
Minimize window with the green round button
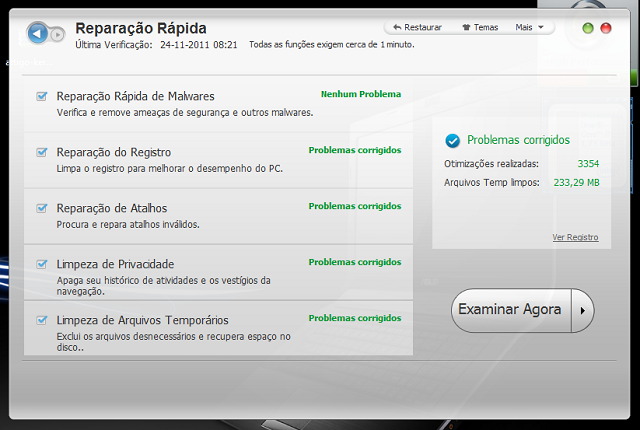[588, 28]
